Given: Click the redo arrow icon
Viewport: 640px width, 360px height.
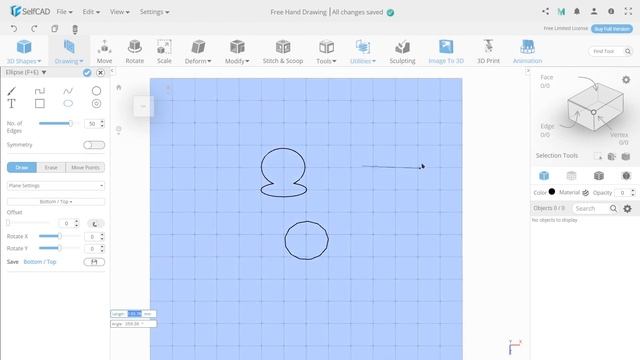Looking at the screenshot, I should point(34,29).
